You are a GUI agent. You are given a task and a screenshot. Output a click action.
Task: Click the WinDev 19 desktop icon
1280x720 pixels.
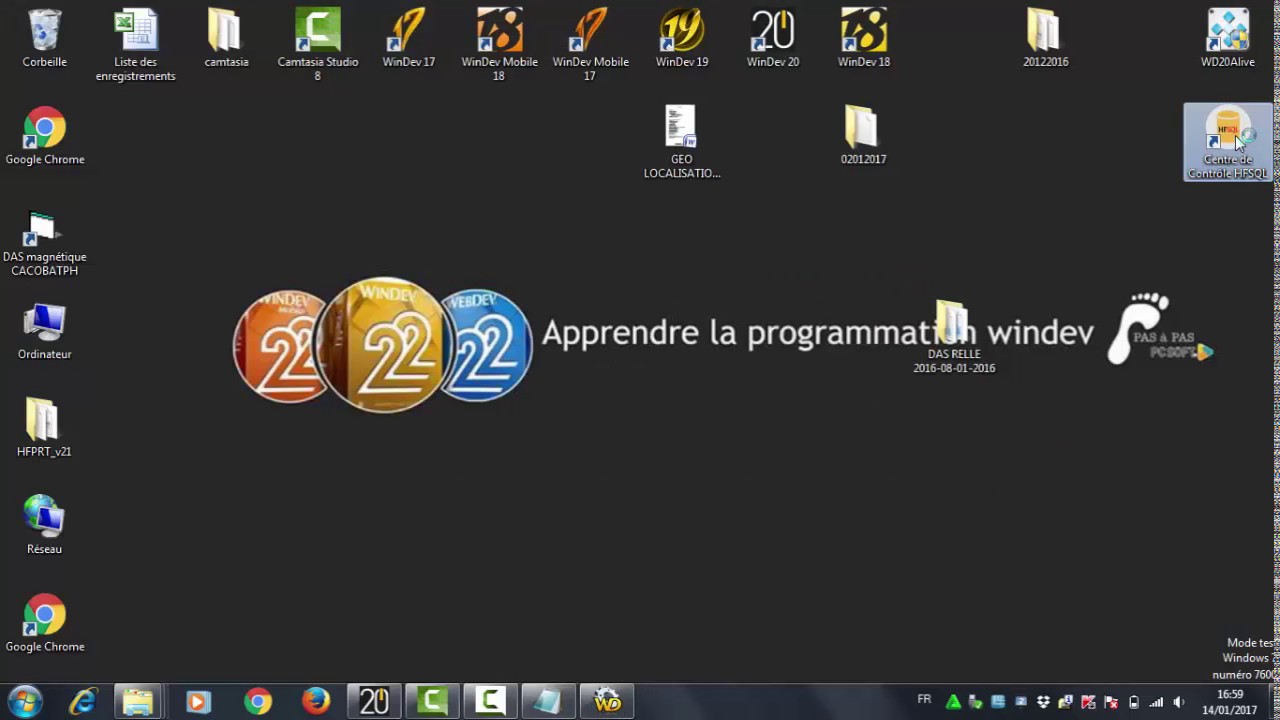pyautogui.click(x=682, y=38)
